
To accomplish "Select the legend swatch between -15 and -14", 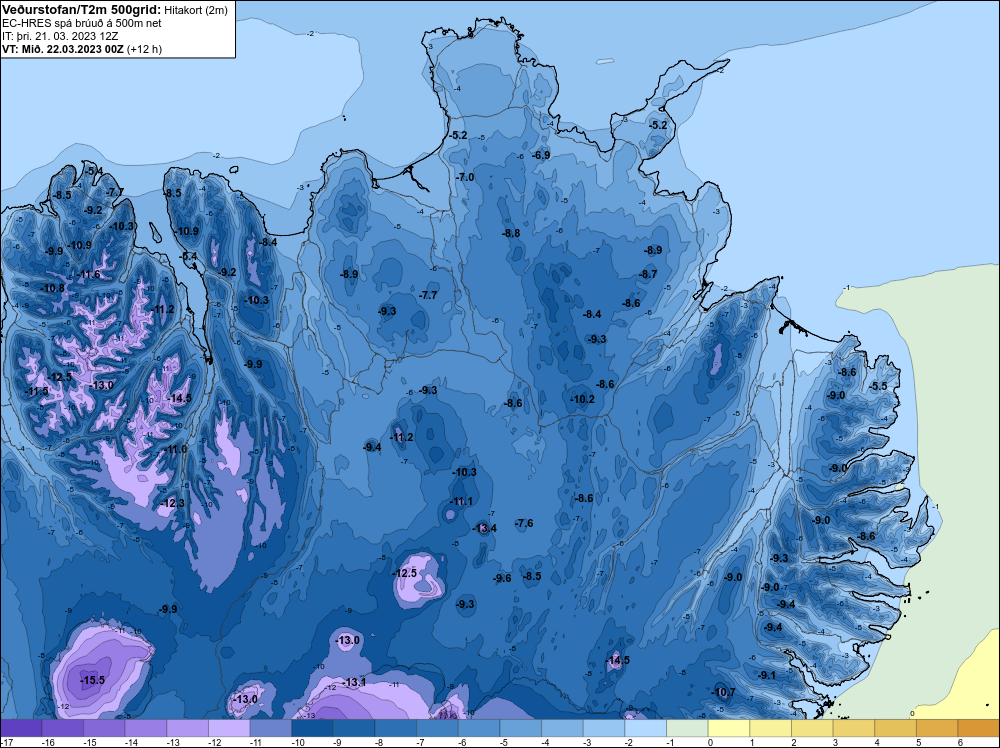I will pyautogui.click(x=105, y=728).
